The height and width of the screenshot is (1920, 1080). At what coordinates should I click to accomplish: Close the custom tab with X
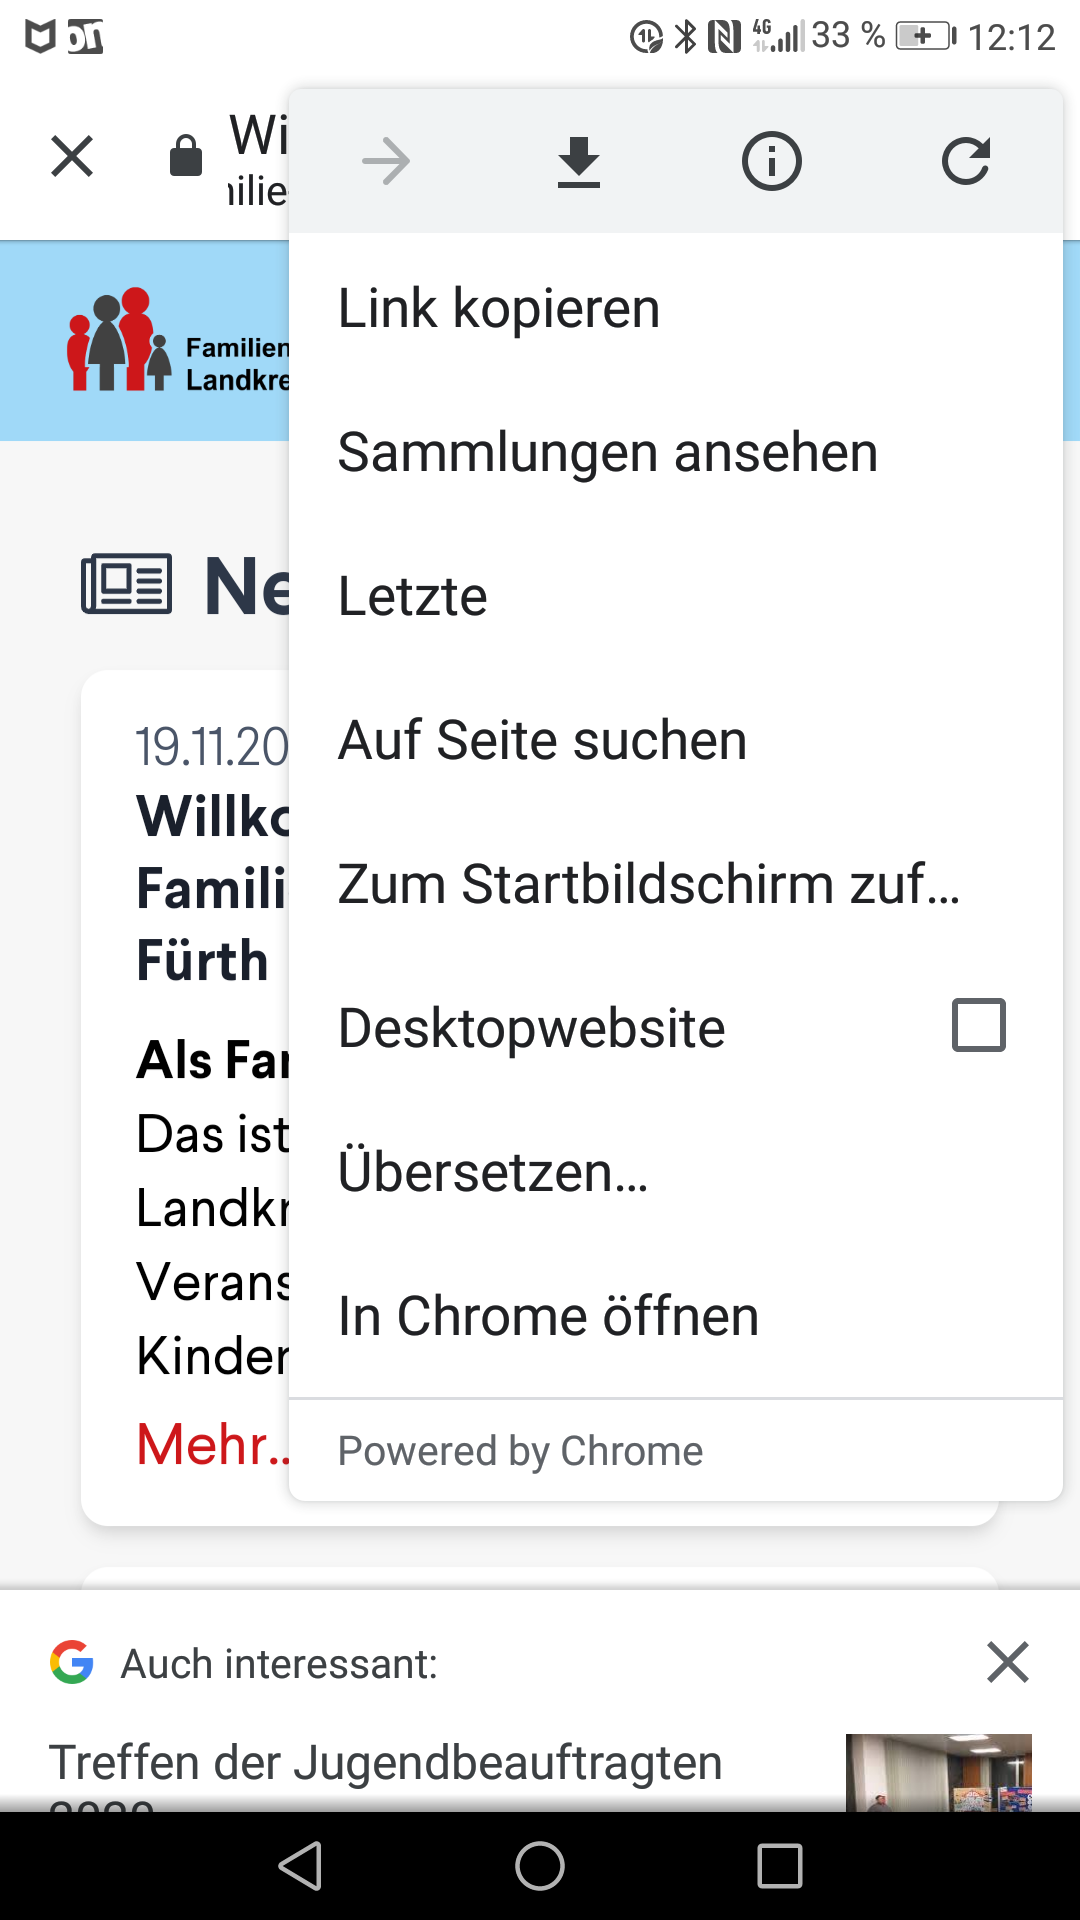(72, 157)
